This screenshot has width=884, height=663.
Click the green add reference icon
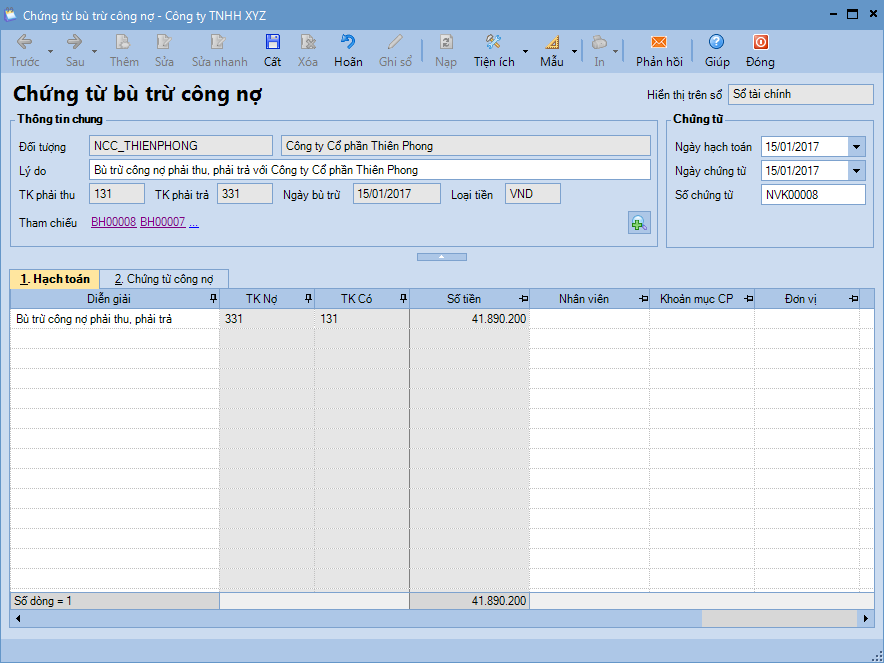tap(639, 223)
